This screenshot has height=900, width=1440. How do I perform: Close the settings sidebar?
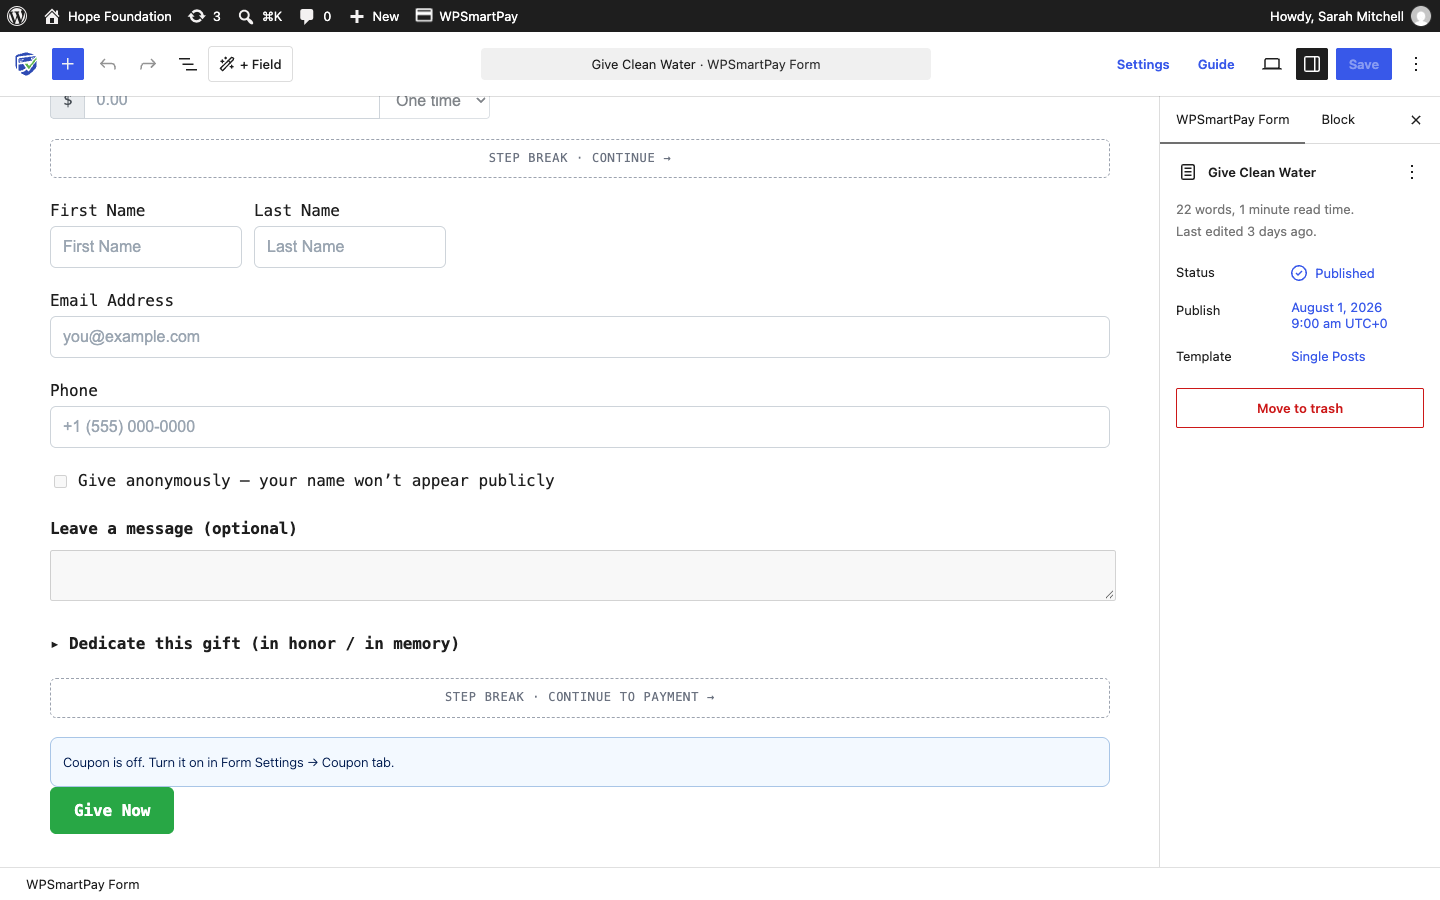1416,120
